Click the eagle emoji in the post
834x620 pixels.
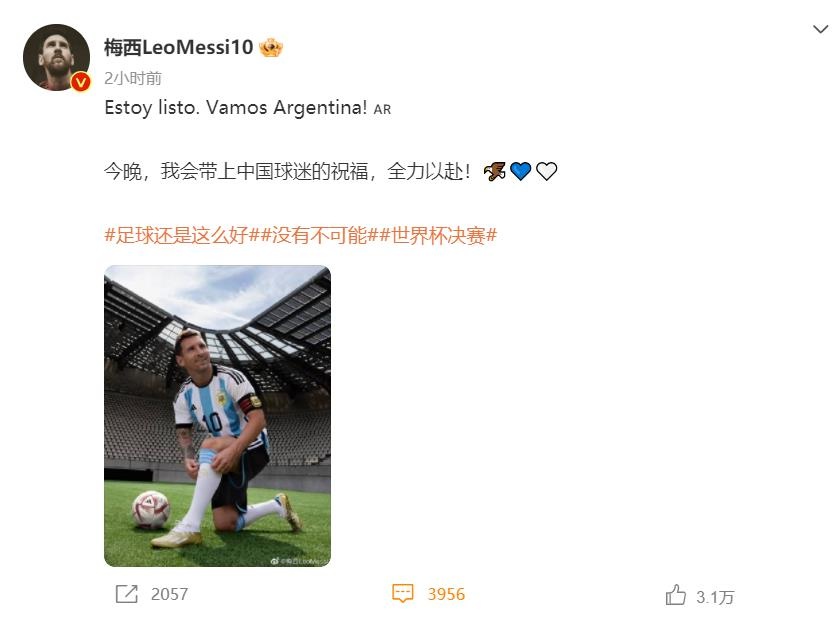click(495, 171)
